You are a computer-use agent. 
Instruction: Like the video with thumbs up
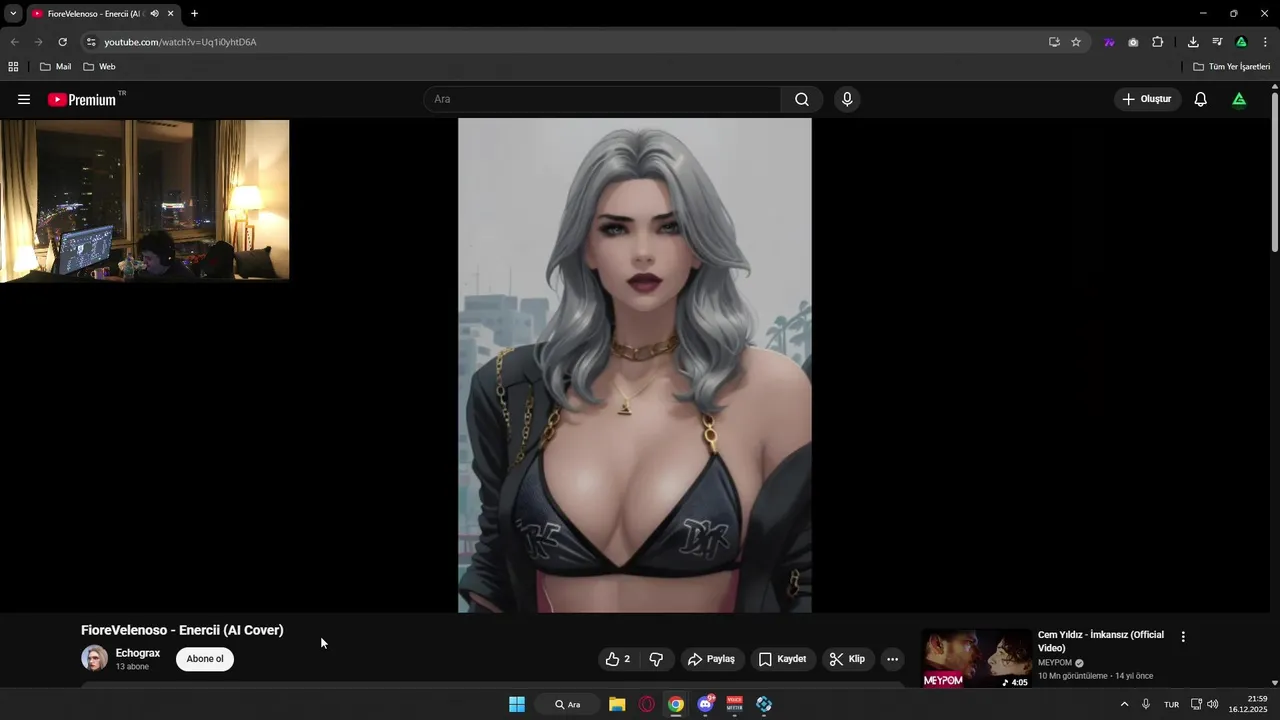pyautogui.click(x=617, y=659)
